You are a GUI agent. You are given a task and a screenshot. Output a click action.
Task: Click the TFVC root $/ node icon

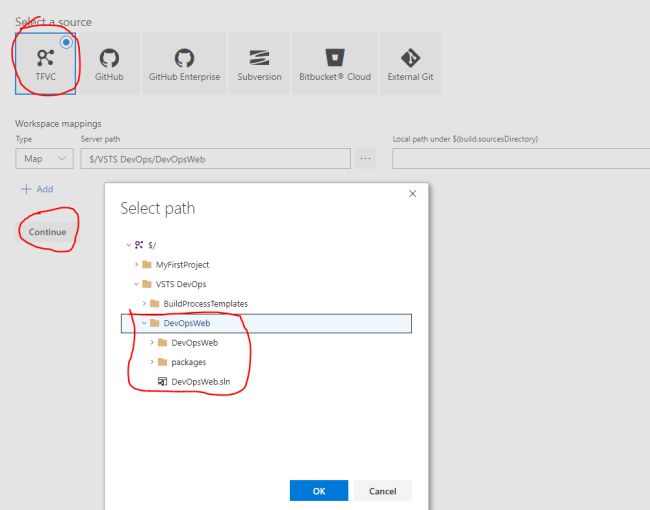[139, 244]
